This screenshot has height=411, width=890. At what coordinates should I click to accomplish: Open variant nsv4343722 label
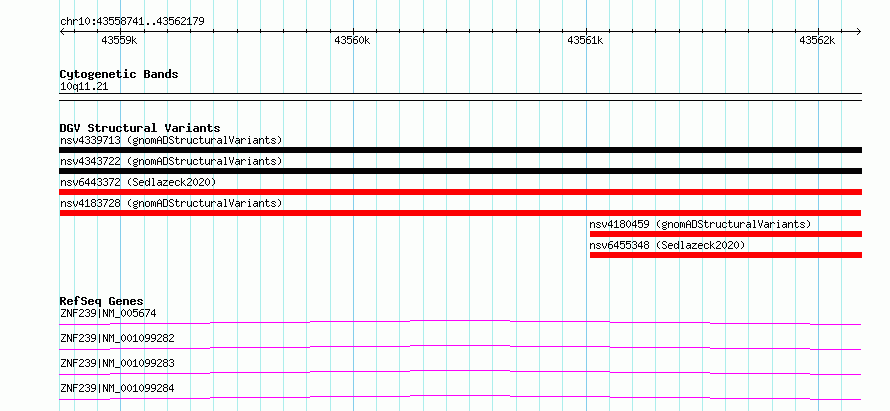[171, 161]
